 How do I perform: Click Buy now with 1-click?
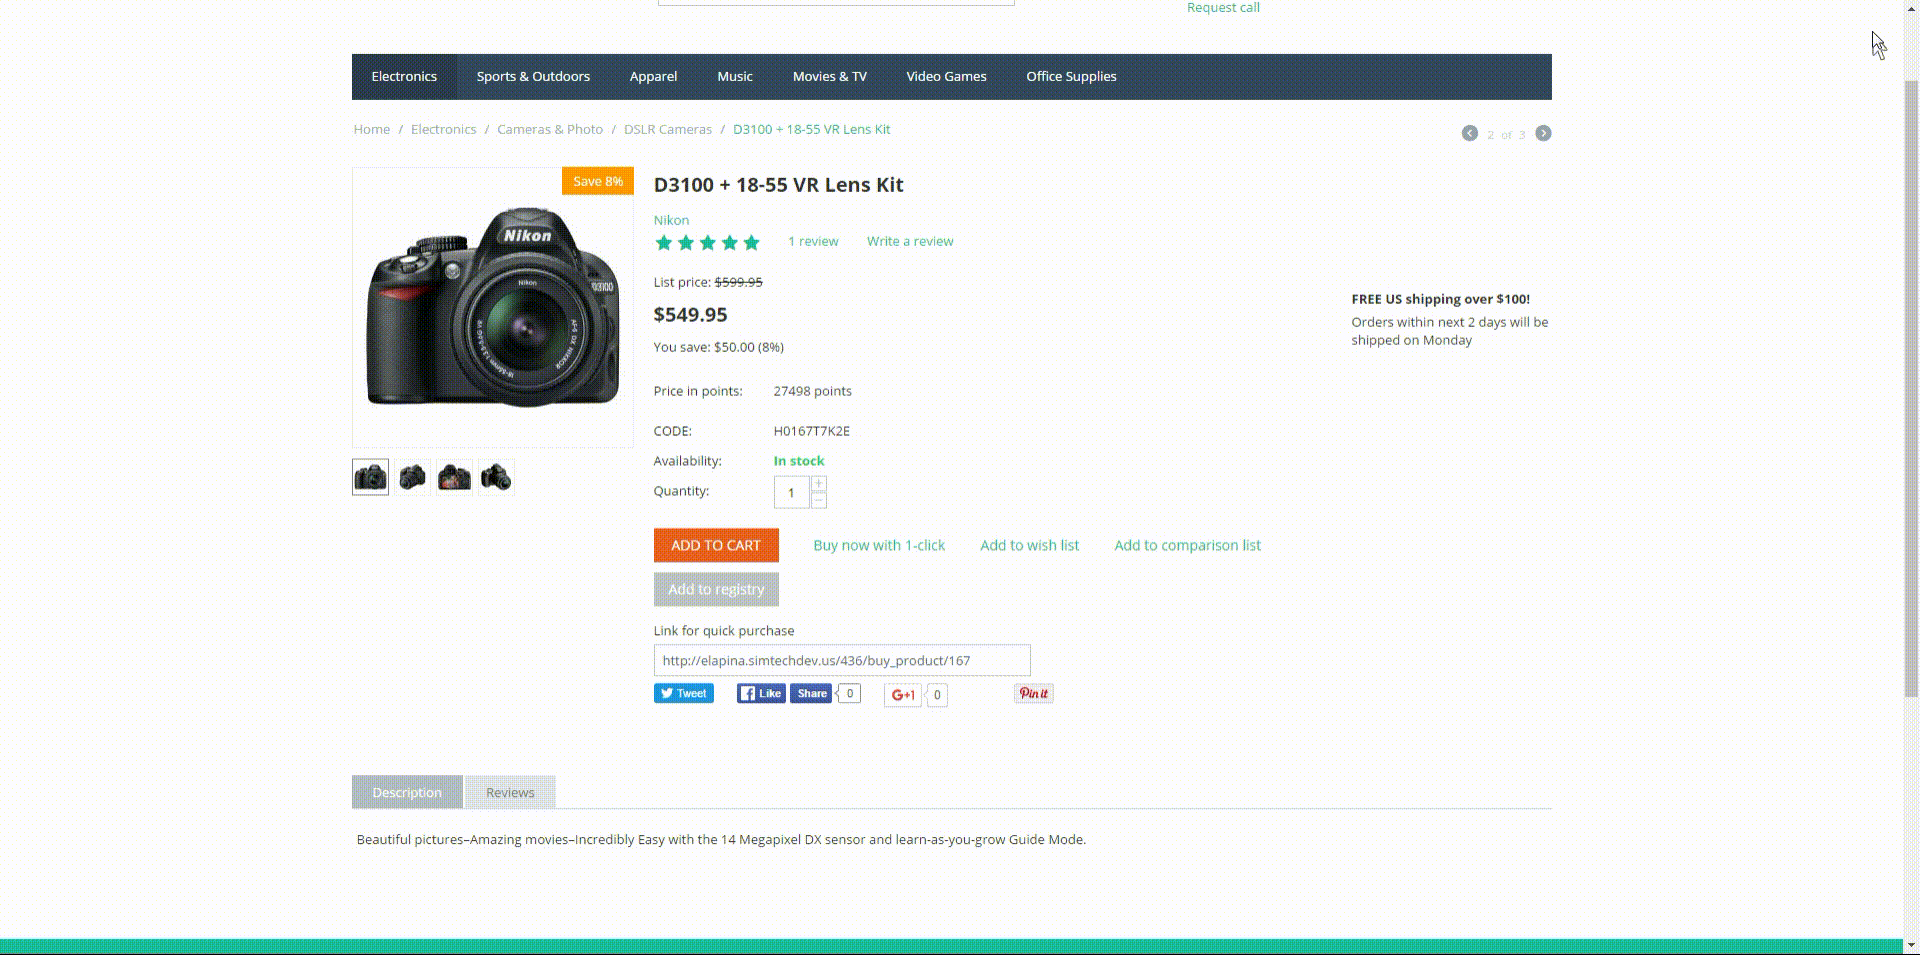(879, 545)
